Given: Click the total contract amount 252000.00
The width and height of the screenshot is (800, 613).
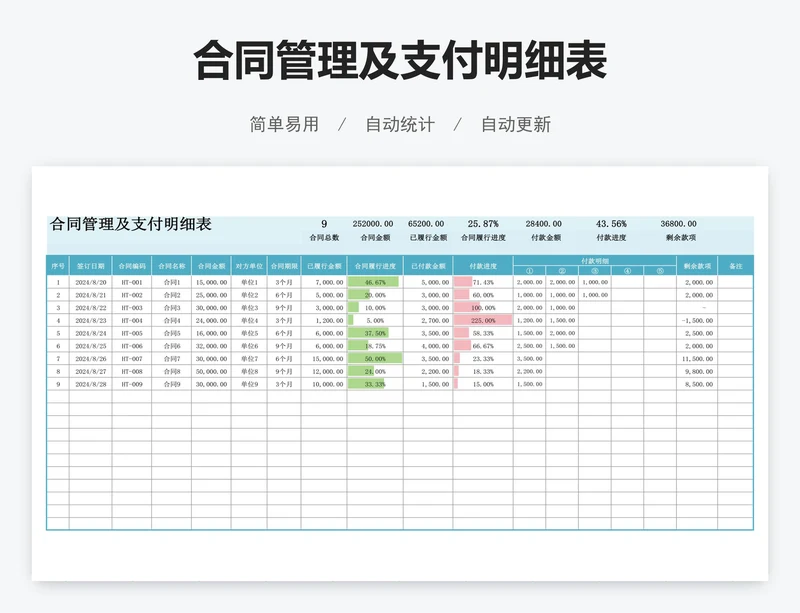Looking at the screenshot, I should click(372, 224).
